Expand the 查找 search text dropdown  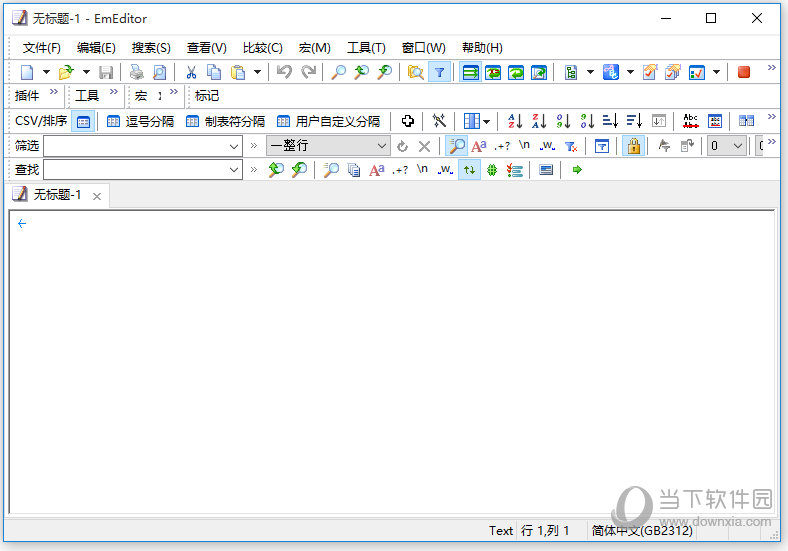coord(234,170)
